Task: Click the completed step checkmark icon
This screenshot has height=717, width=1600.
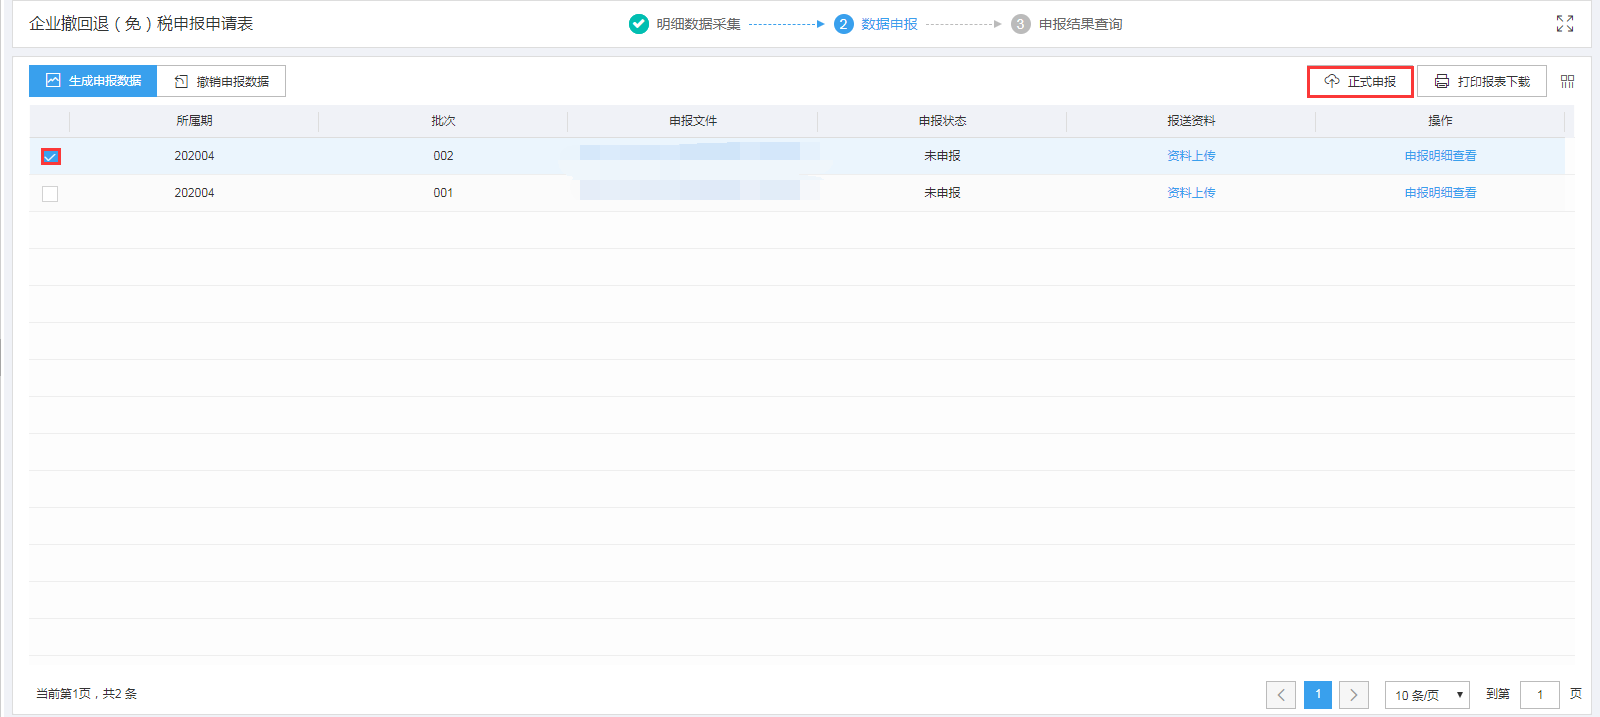Action: (x=639, y=24)
